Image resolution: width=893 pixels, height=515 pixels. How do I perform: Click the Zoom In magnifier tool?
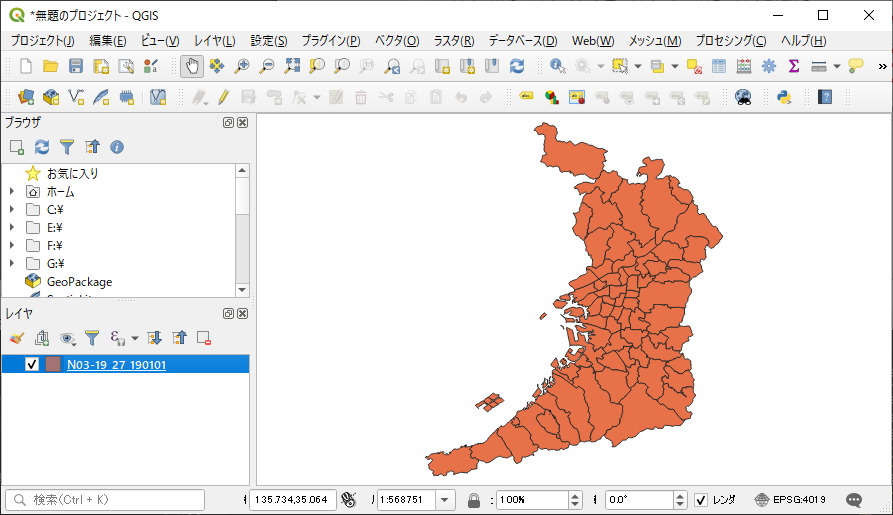click(x=242, y=66)
